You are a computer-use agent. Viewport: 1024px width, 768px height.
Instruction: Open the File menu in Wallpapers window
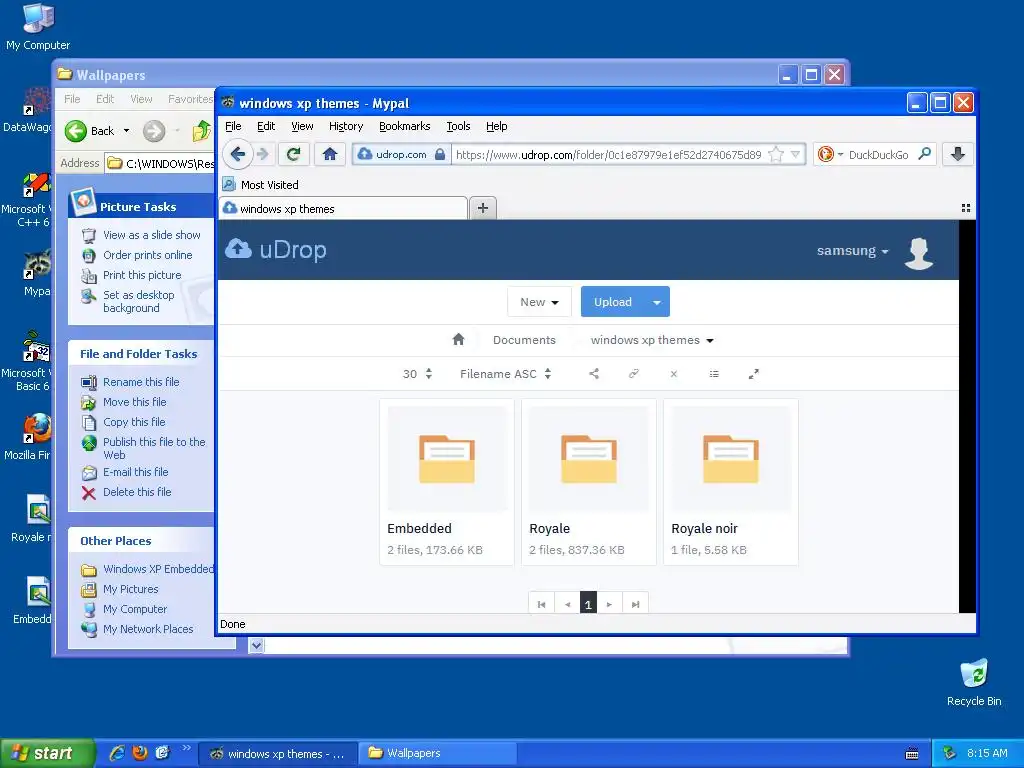point(72,99)
